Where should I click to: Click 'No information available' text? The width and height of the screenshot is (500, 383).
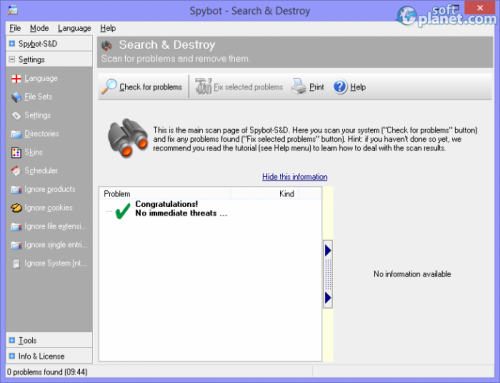[412, 274]
